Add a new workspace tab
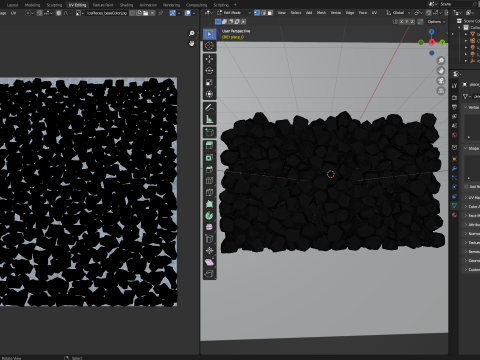The width and height of the screenshot is (480, 360). tap(235, 5)
